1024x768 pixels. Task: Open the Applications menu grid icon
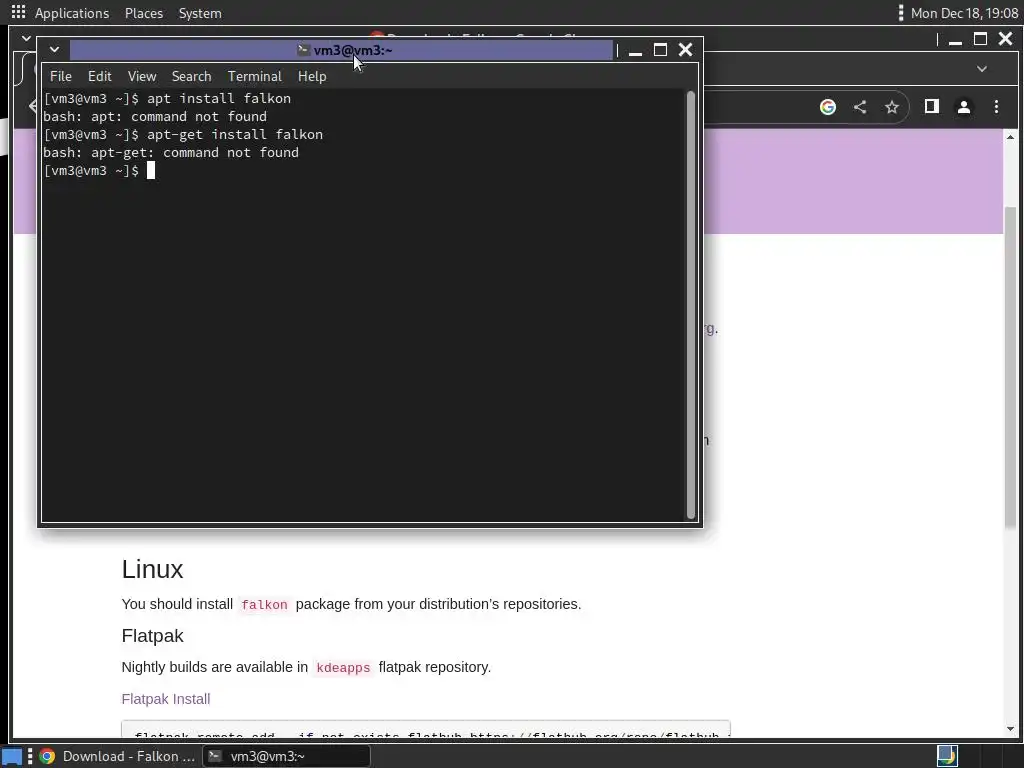(18, 12)
